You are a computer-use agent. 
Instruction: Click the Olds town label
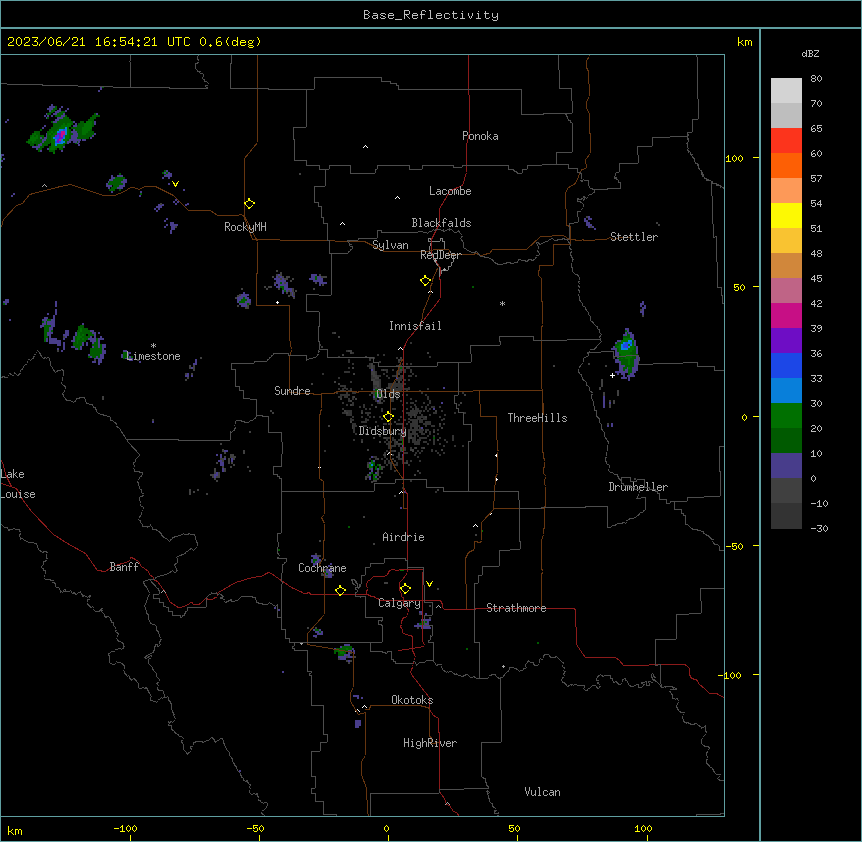(x=388, y=394)
